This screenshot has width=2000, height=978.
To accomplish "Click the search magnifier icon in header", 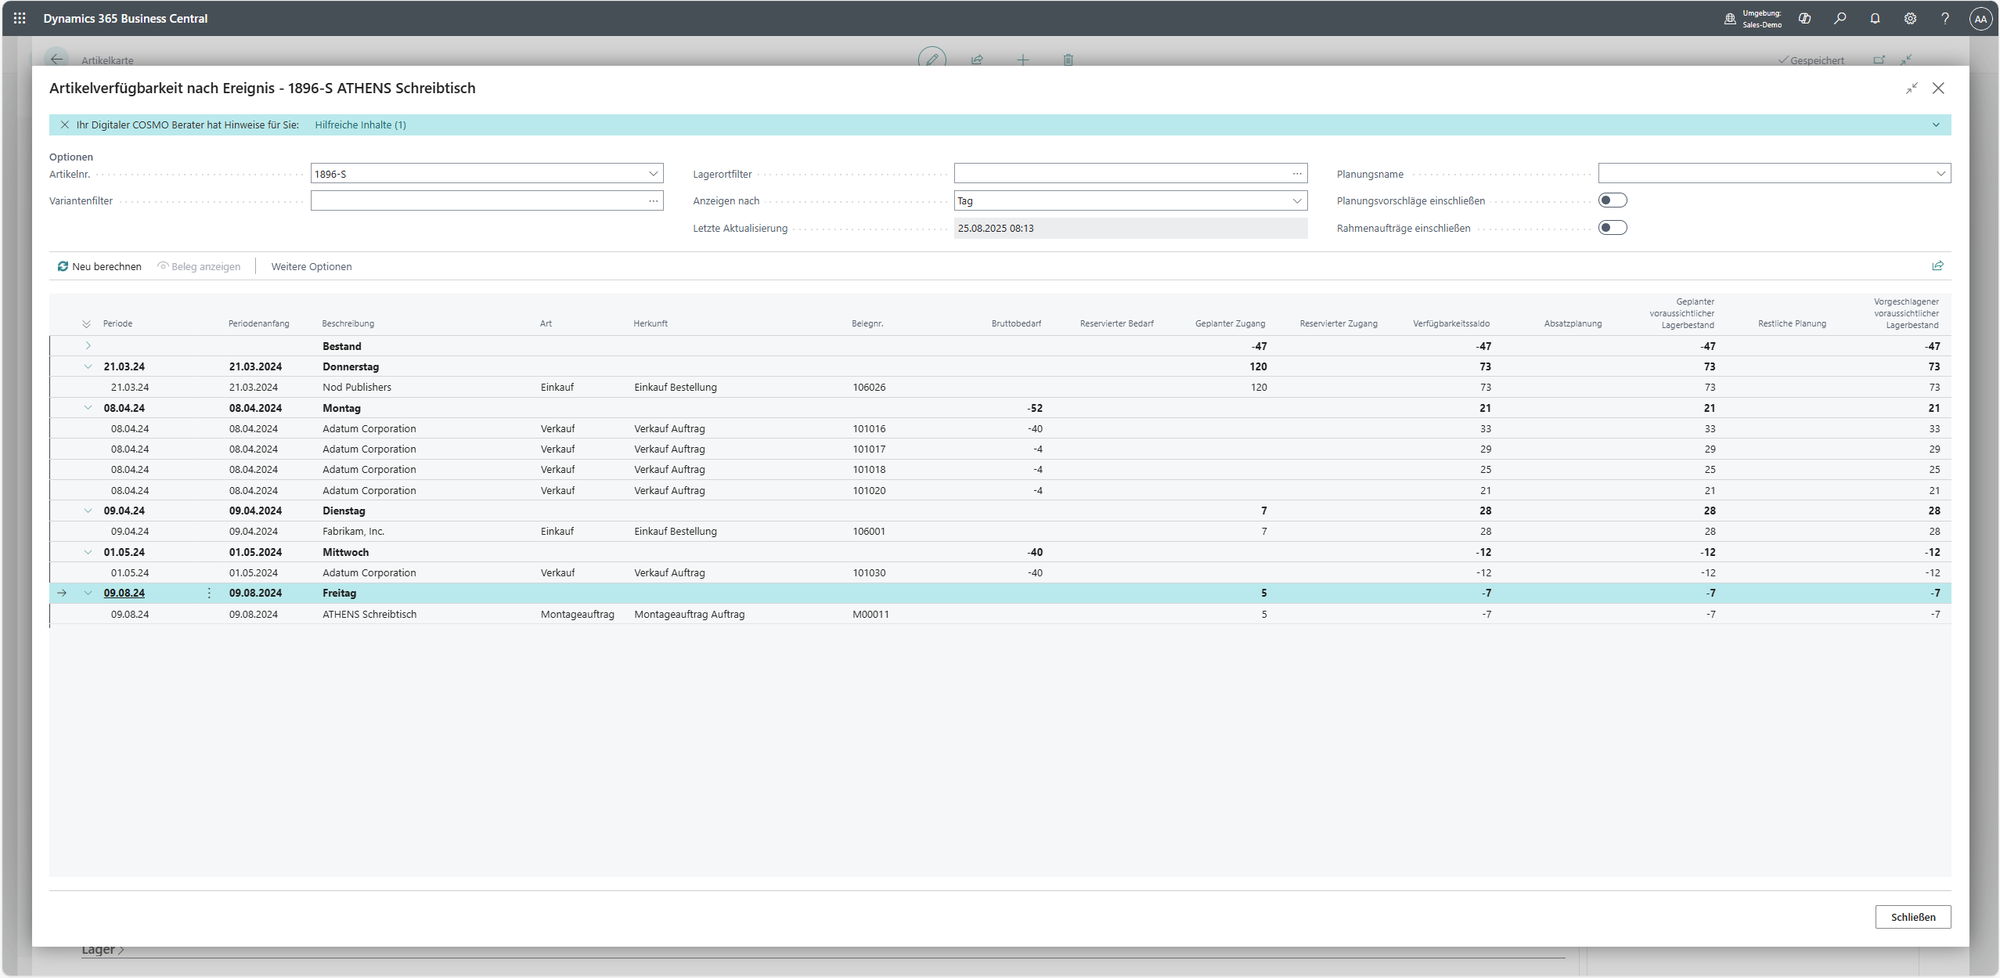I will 1840,18.
